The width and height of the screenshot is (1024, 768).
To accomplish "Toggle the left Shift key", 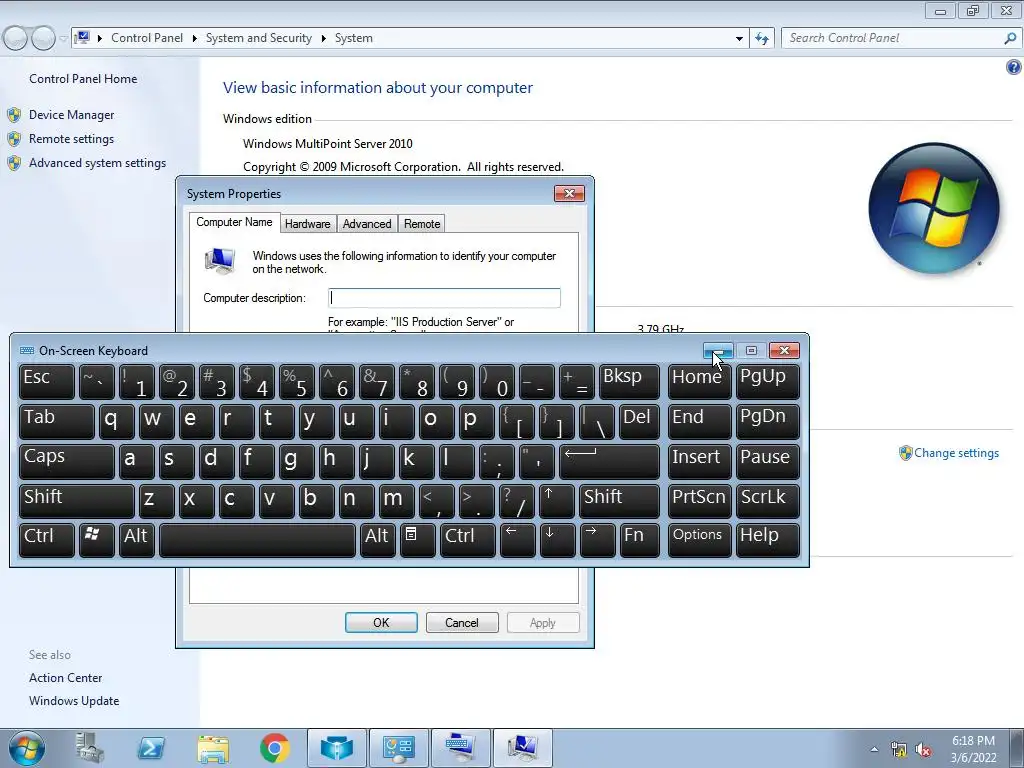I will pos(76,502).
